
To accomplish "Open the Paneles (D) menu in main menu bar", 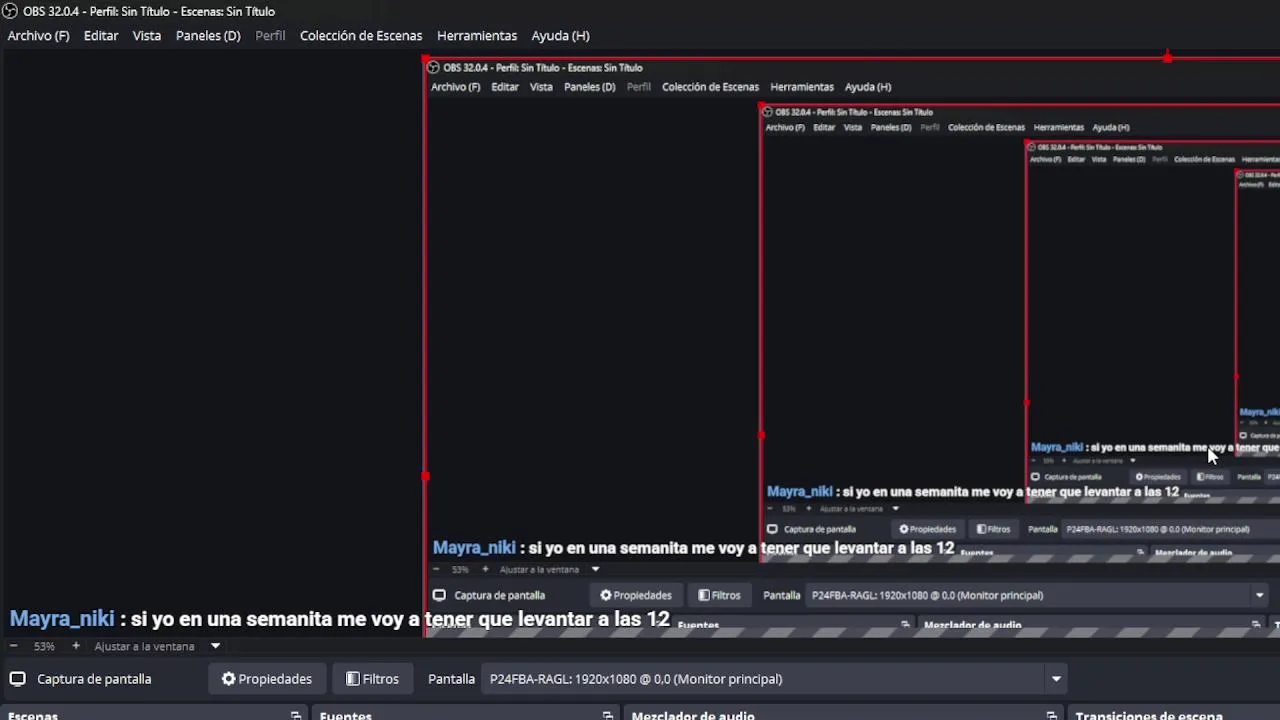I will pos(208,35).
